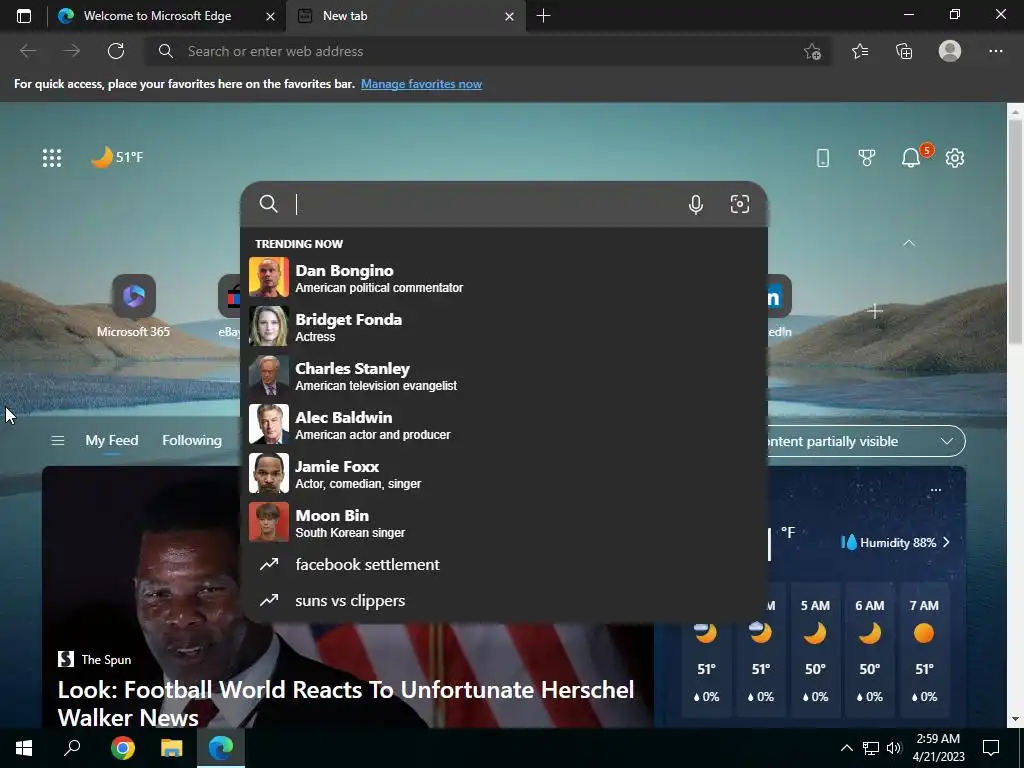Open Windows taskbar search
Image resolution: width=1024 pixels, height=768 pixels.
72,748
